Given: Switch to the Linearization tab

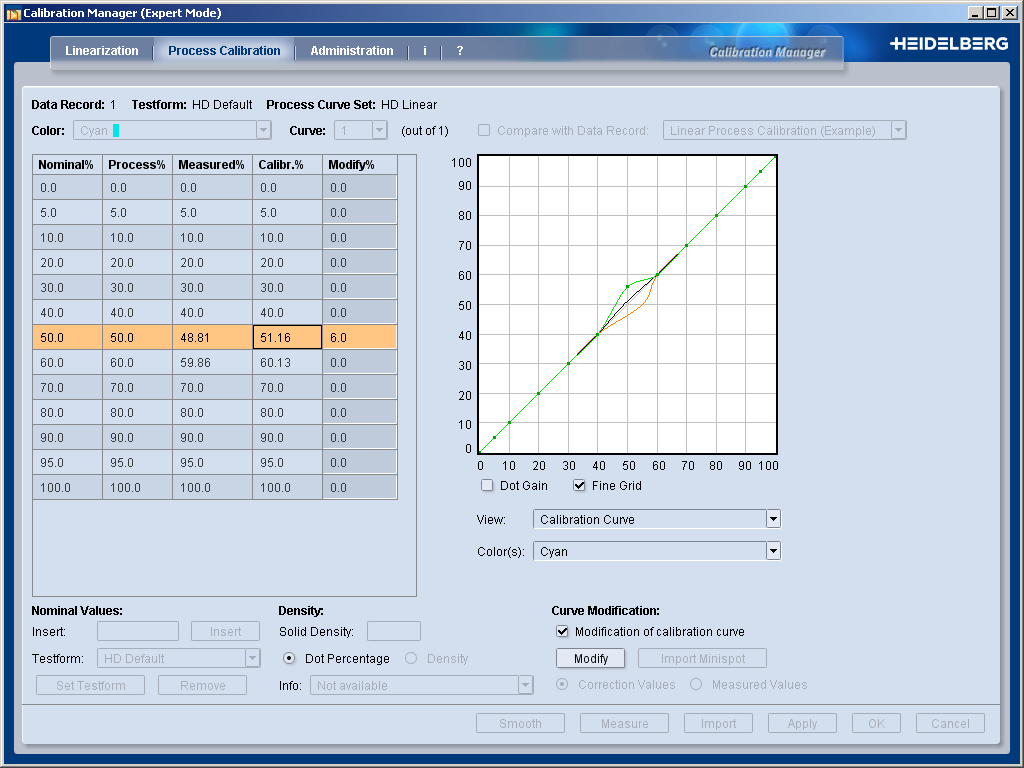Looking at the screenshot, I should point(102,51).
